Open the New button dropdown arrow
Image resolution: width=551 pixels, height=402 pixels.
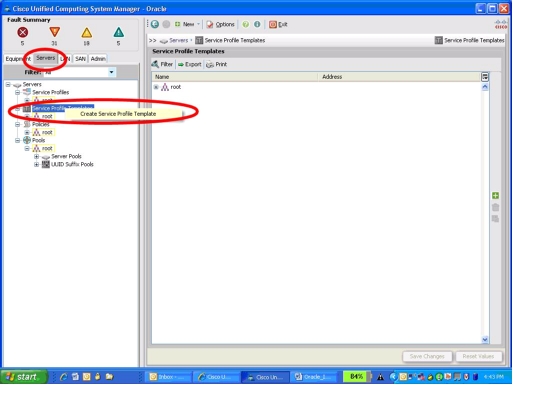tap(198, 24)
